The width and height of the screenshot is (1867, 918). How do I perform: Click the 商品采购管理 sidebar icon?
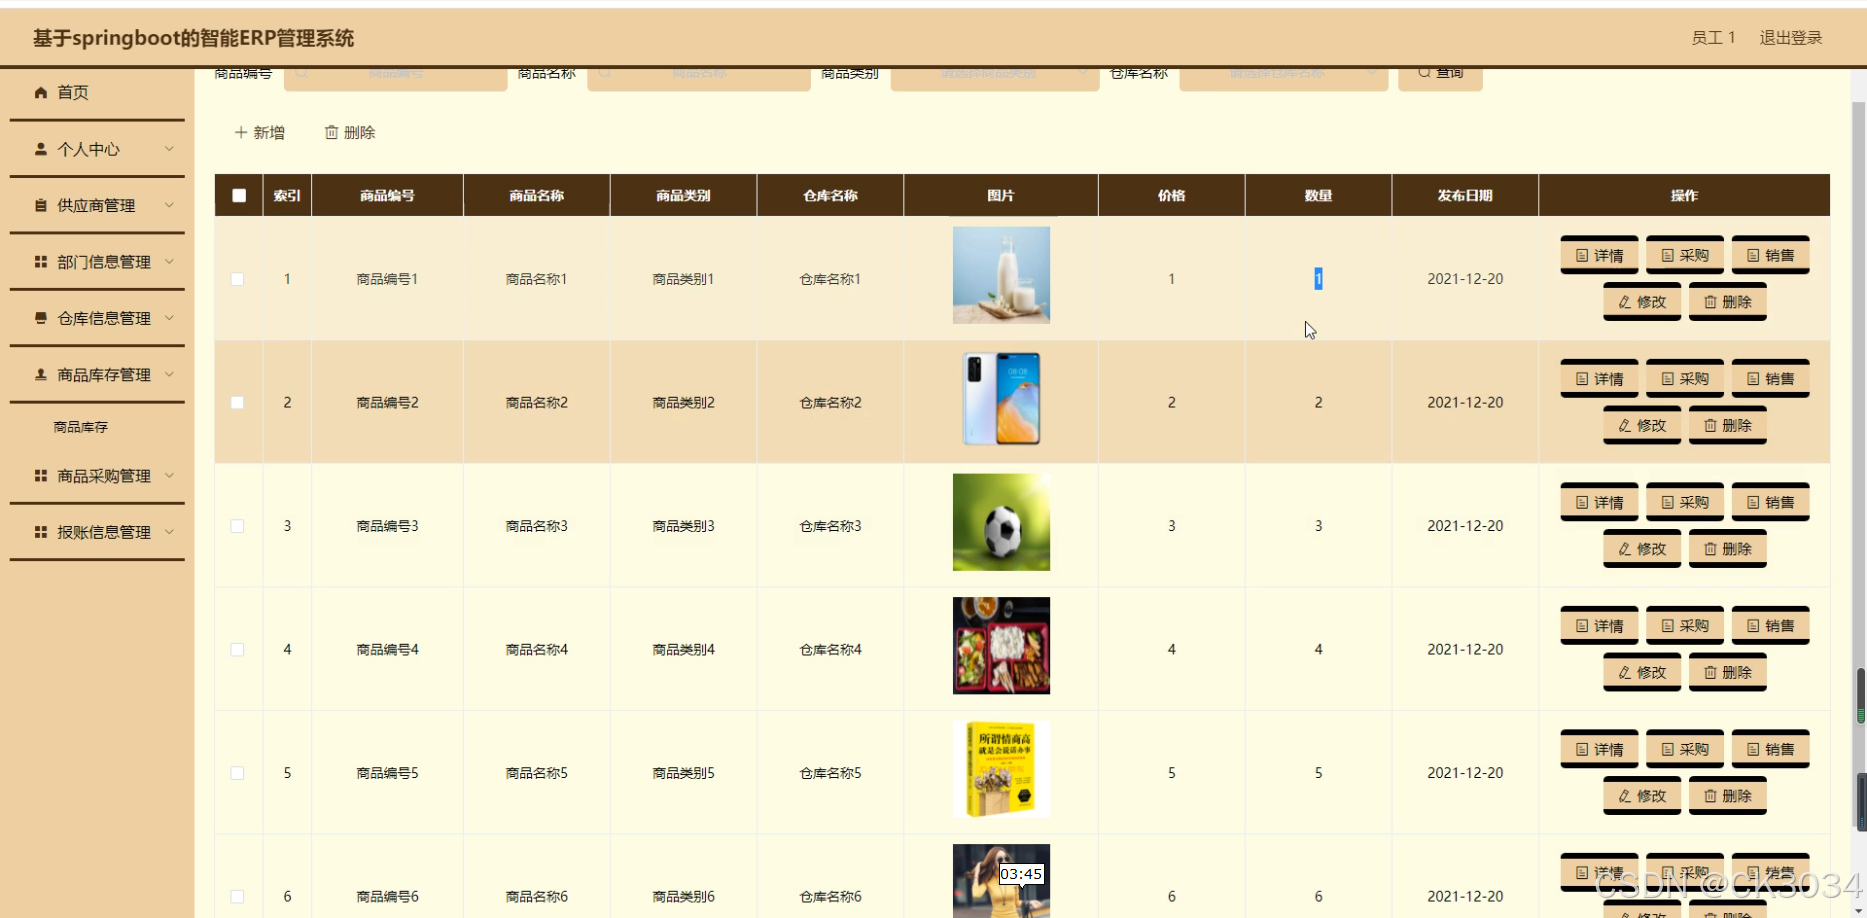click(41, 475)
